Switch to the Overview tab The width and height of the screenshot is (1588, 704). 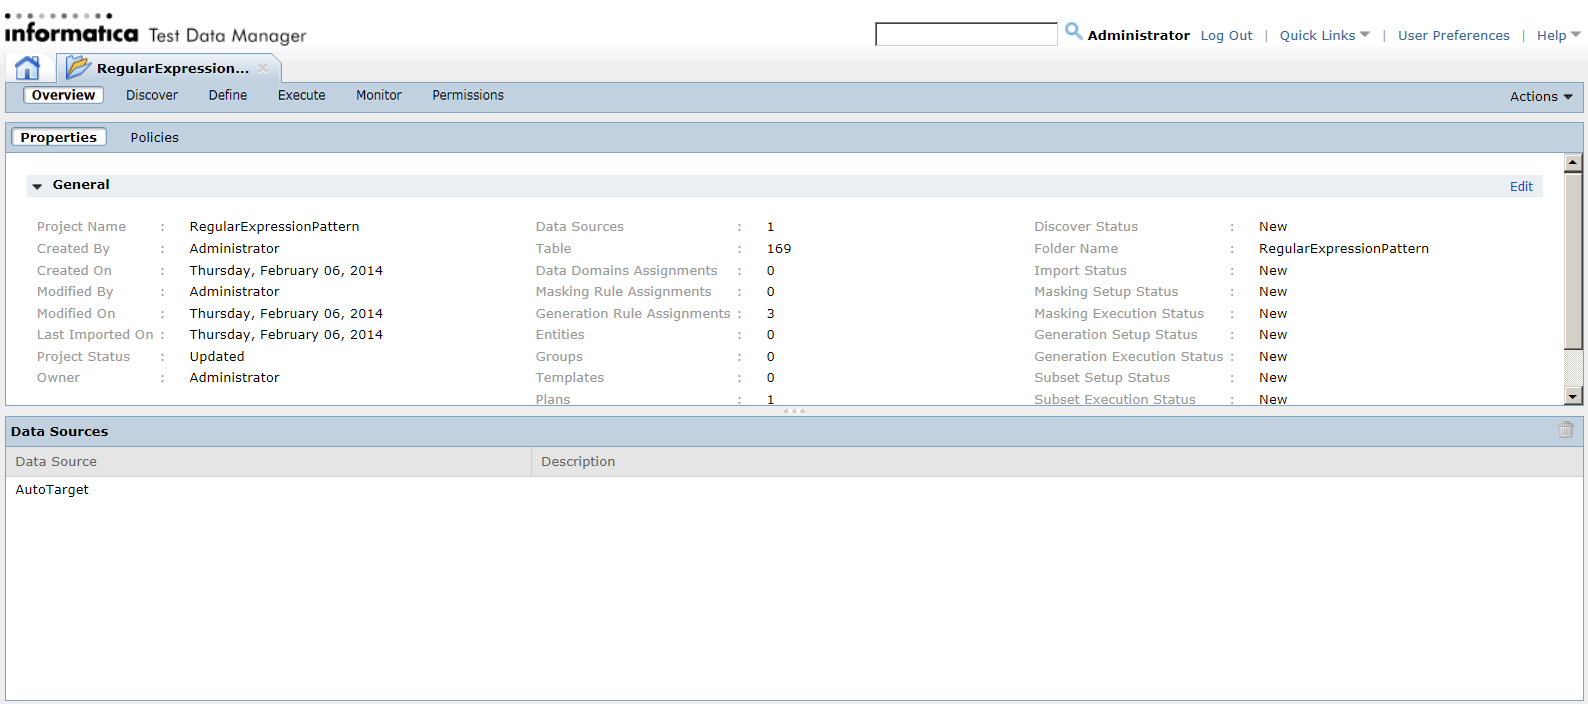click(x=63, y=95)
